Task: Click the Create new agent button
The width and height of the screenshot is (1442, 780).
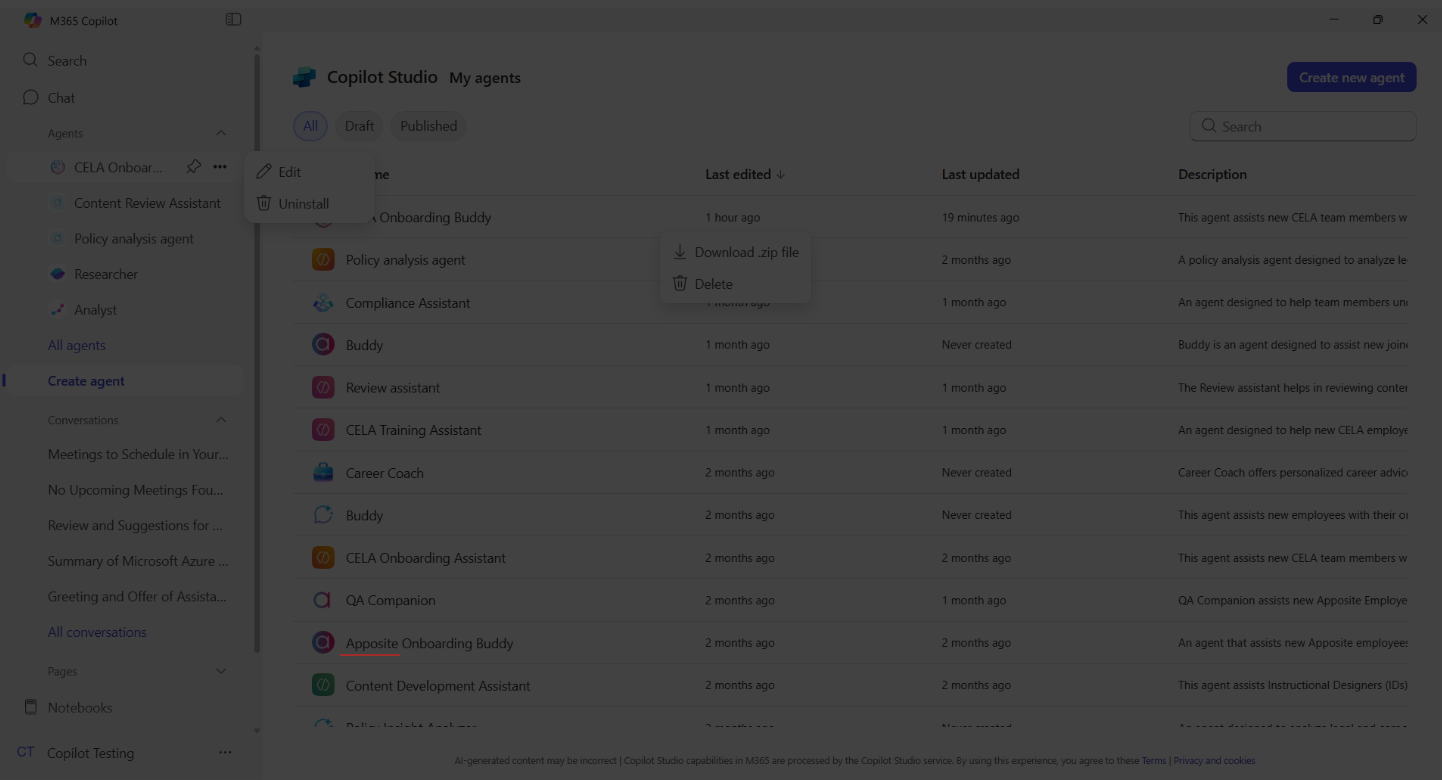Action: click(1351, 77)
